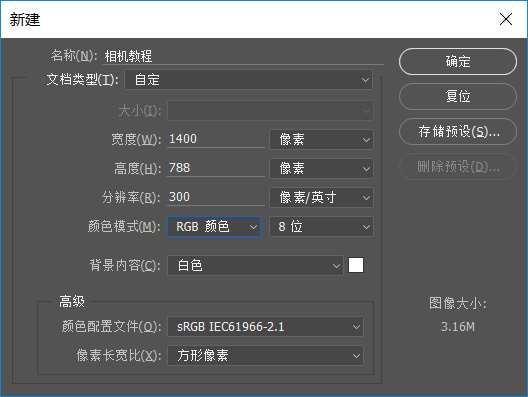
Task: Click the 名称(N): label
Action: (x=74, y=56)
